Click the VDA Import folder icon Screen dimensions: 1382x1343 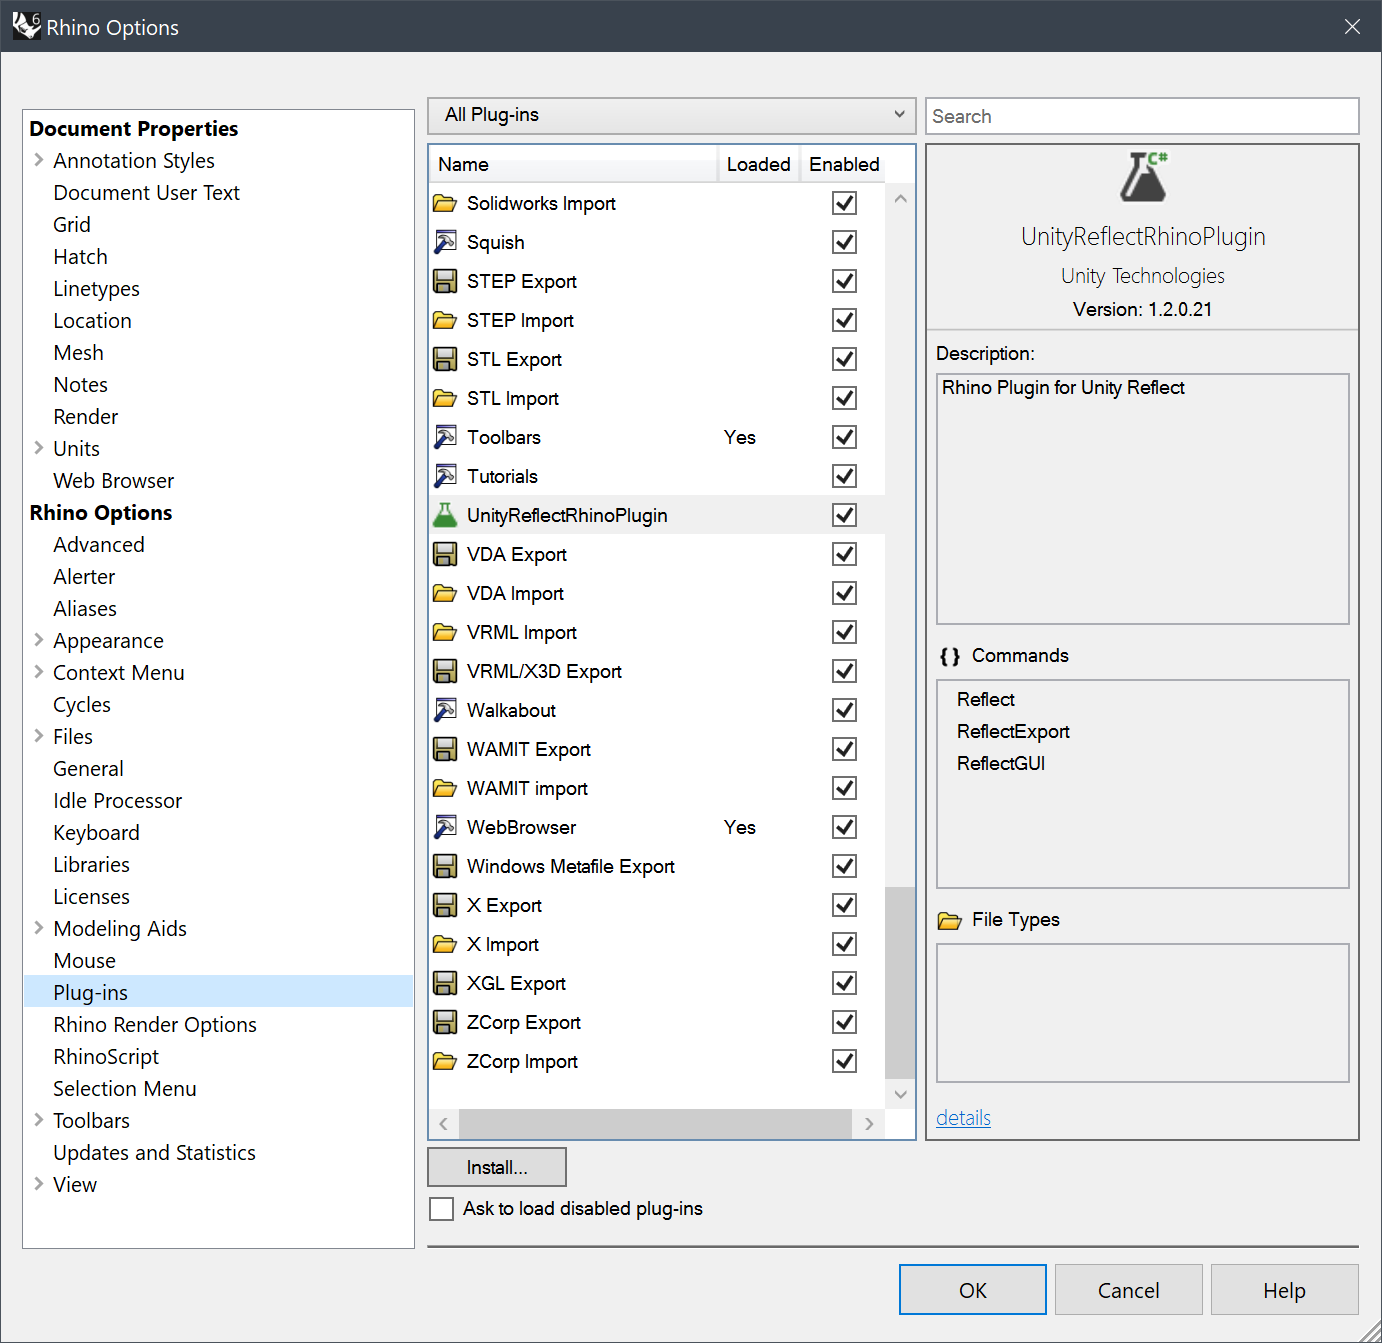click(445, 593)
